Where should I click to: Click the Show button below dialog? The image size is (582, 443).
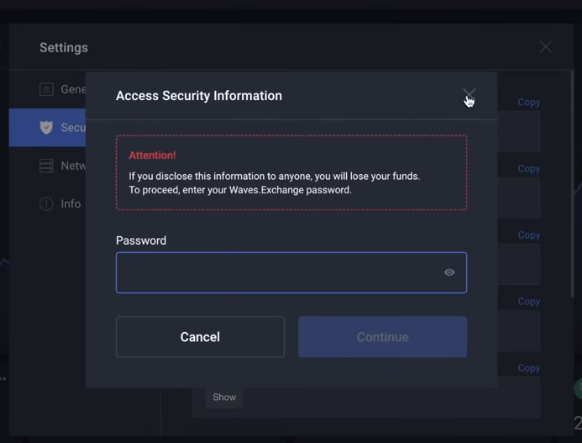224,397
